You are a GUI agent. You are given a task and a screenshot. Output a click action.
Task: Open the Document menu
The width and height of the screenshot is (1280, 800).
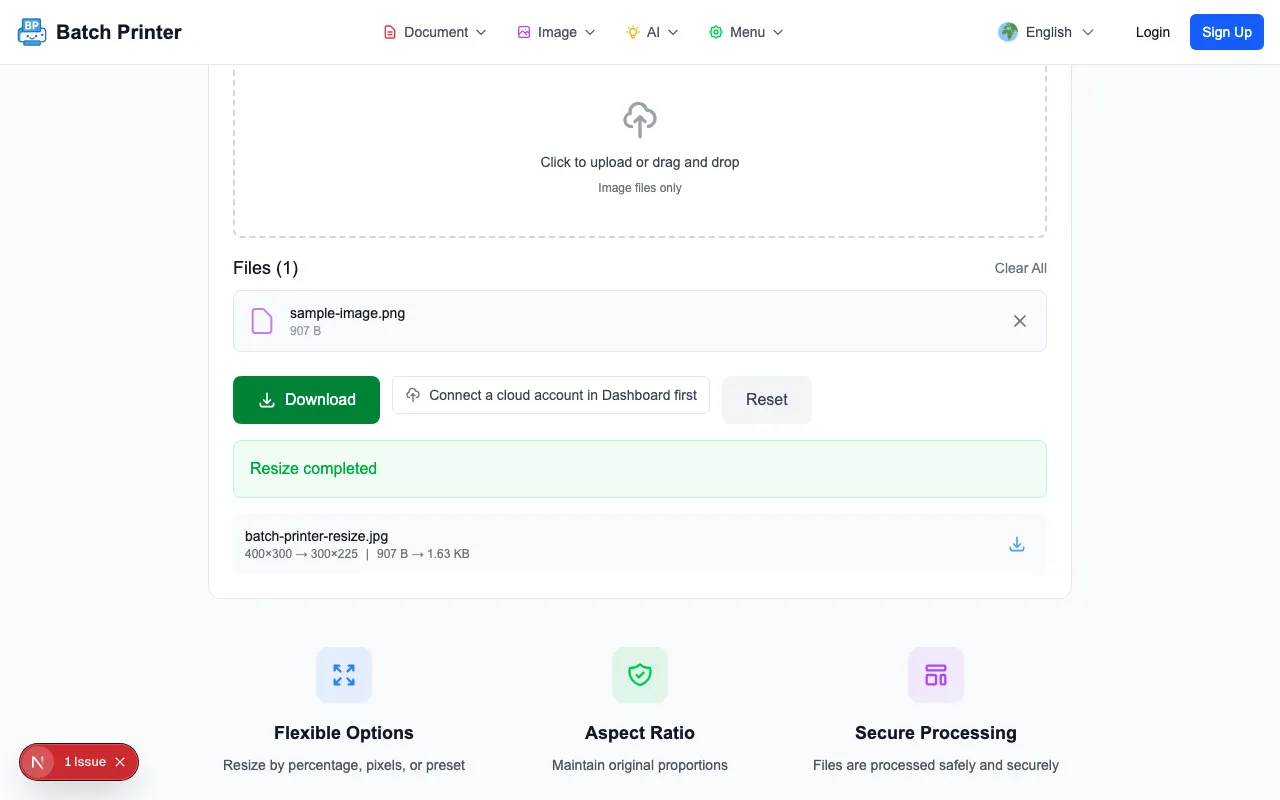point(435,32)
